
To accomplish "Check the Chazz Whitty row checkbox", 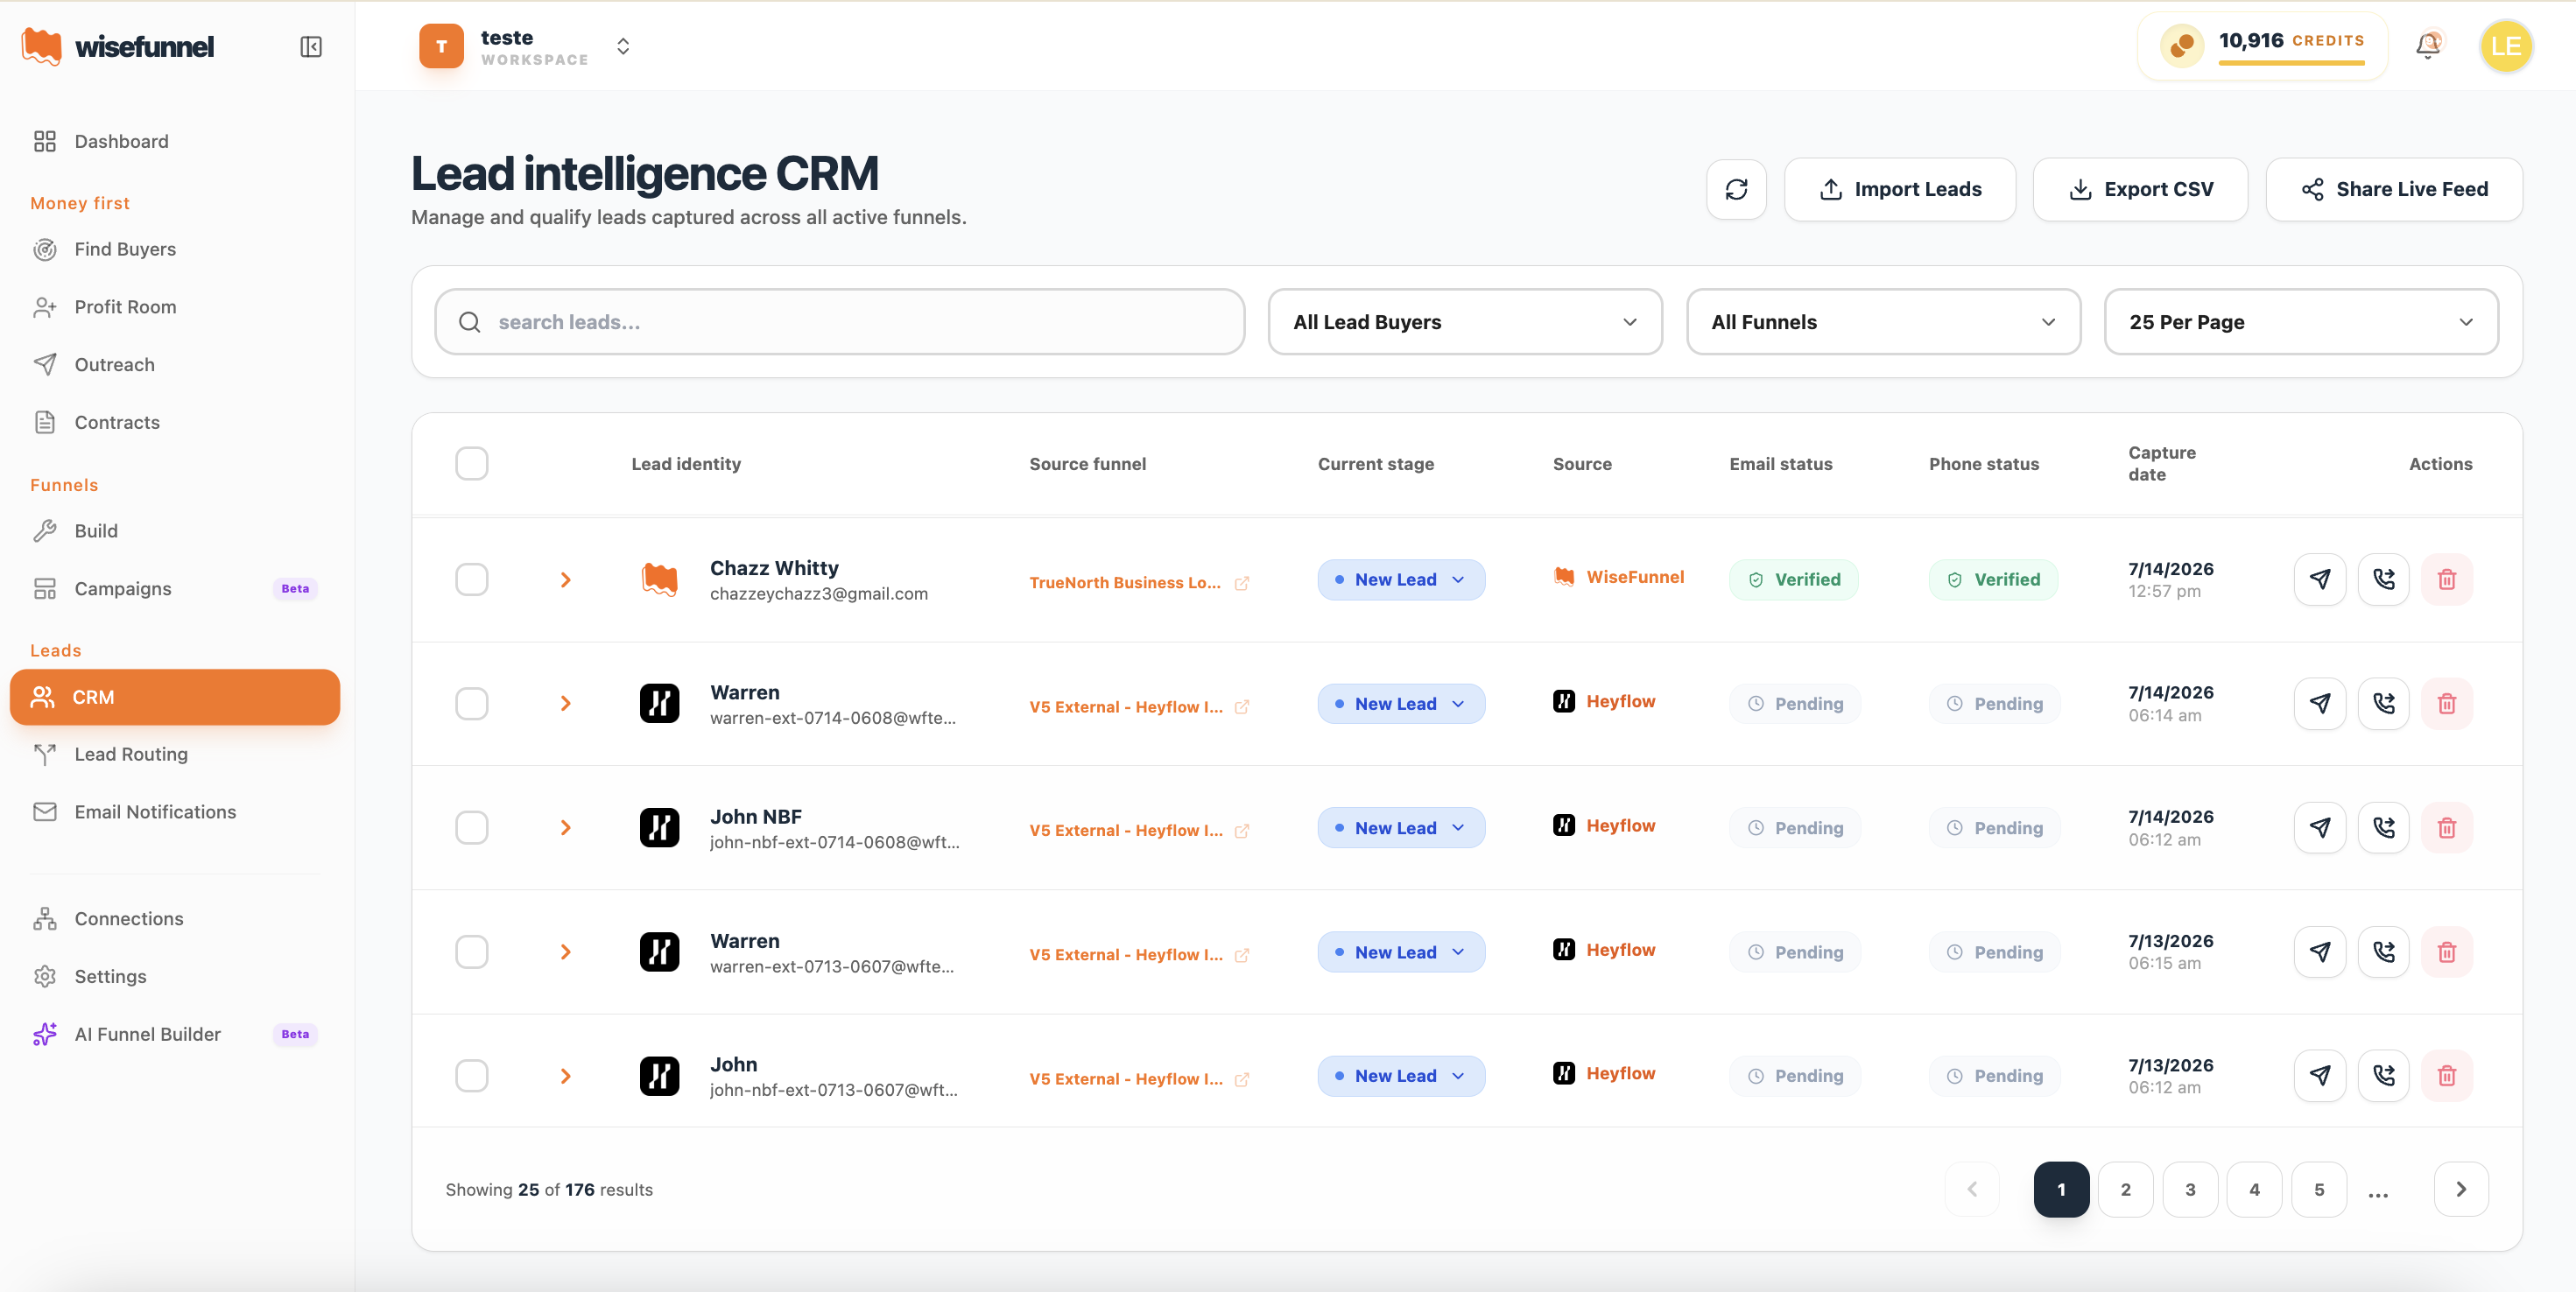I will coord(472,579).
